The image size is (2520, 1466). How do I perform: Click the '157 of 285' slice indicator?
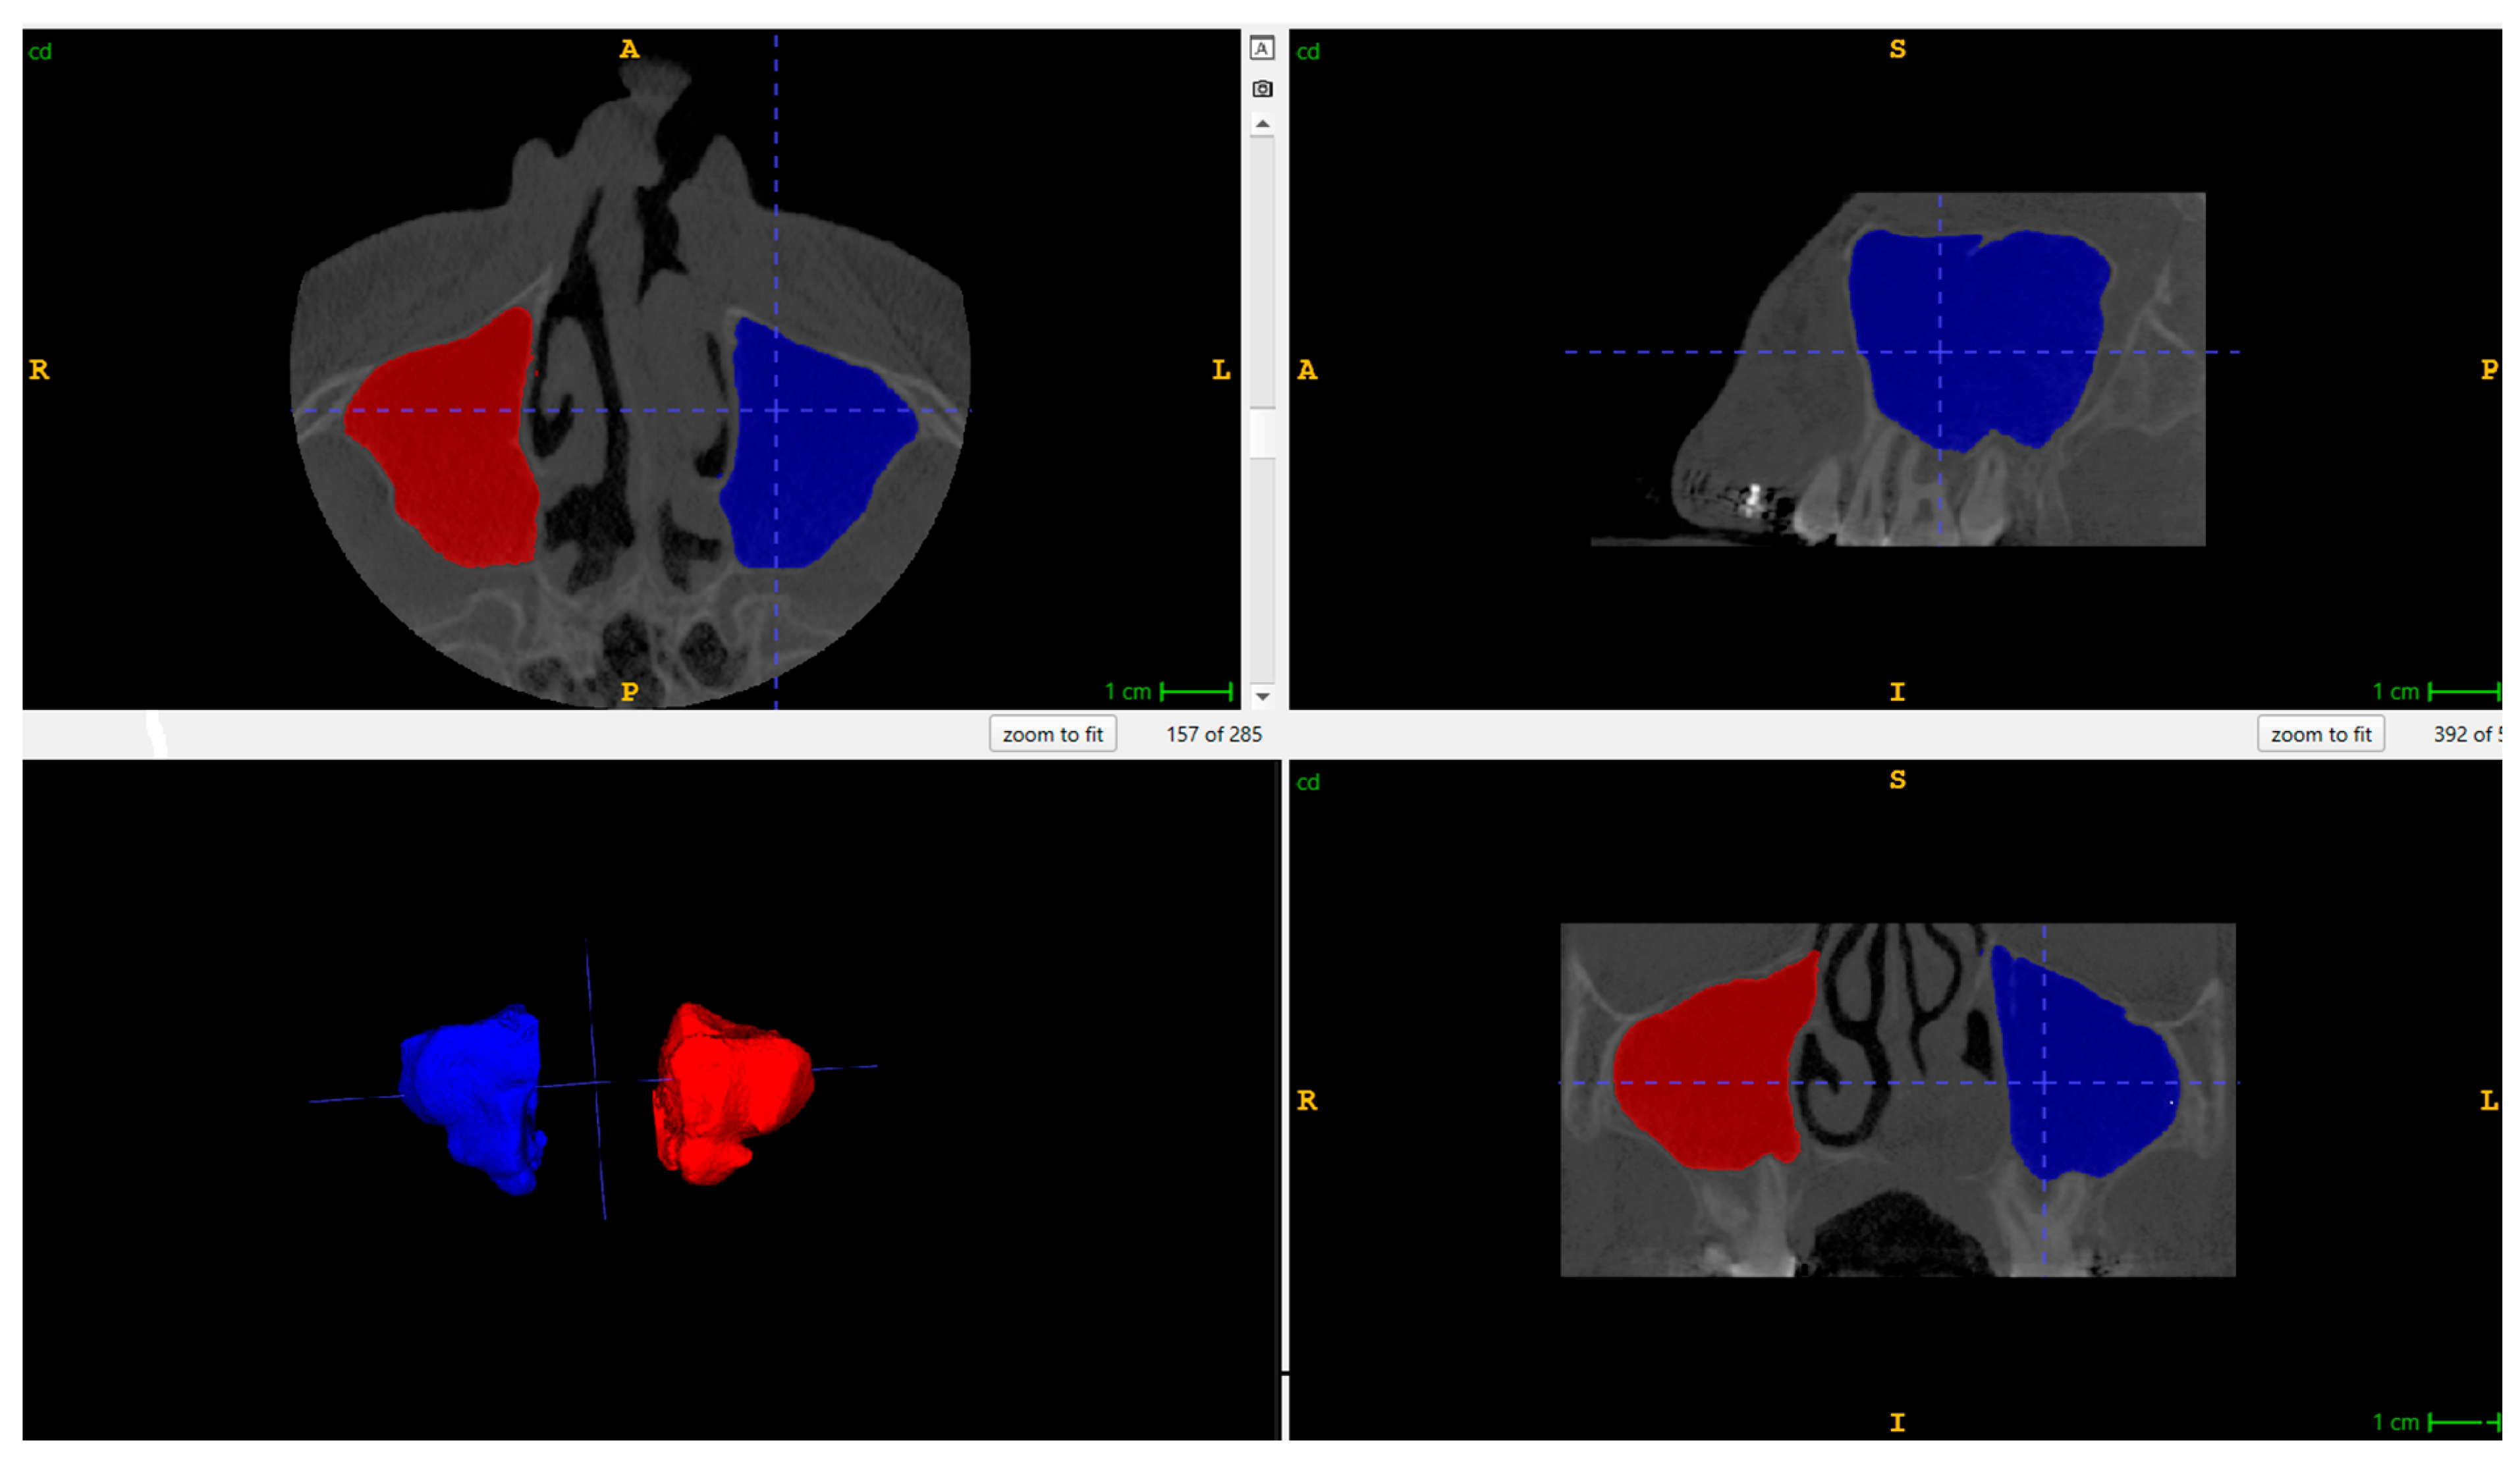[1213, 734]
